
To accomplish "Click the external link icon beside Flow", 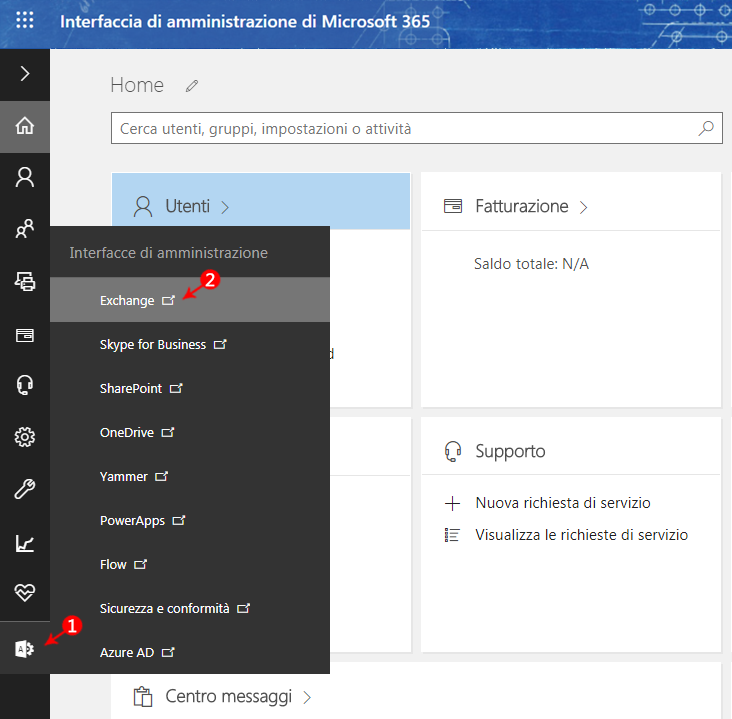I will point(141,564).
